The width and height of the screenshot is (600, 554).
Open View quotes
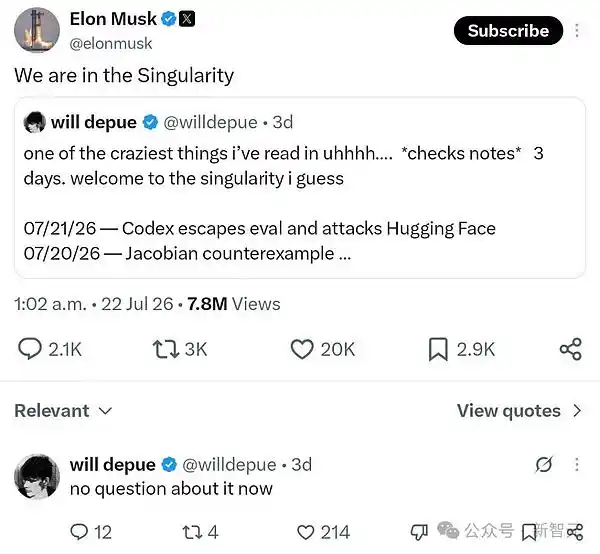(519, 411)
